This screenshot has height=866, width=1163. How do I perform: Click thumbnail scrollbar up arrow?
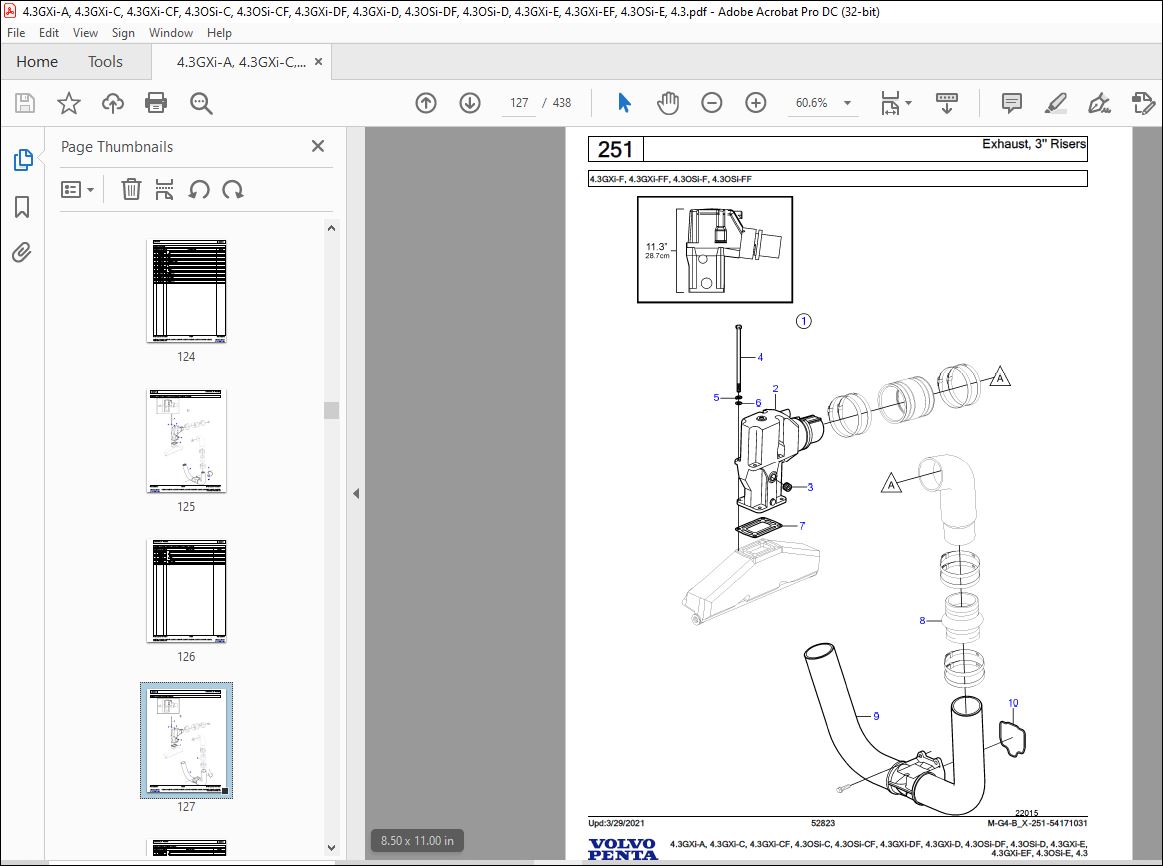[x=332, y=228]
